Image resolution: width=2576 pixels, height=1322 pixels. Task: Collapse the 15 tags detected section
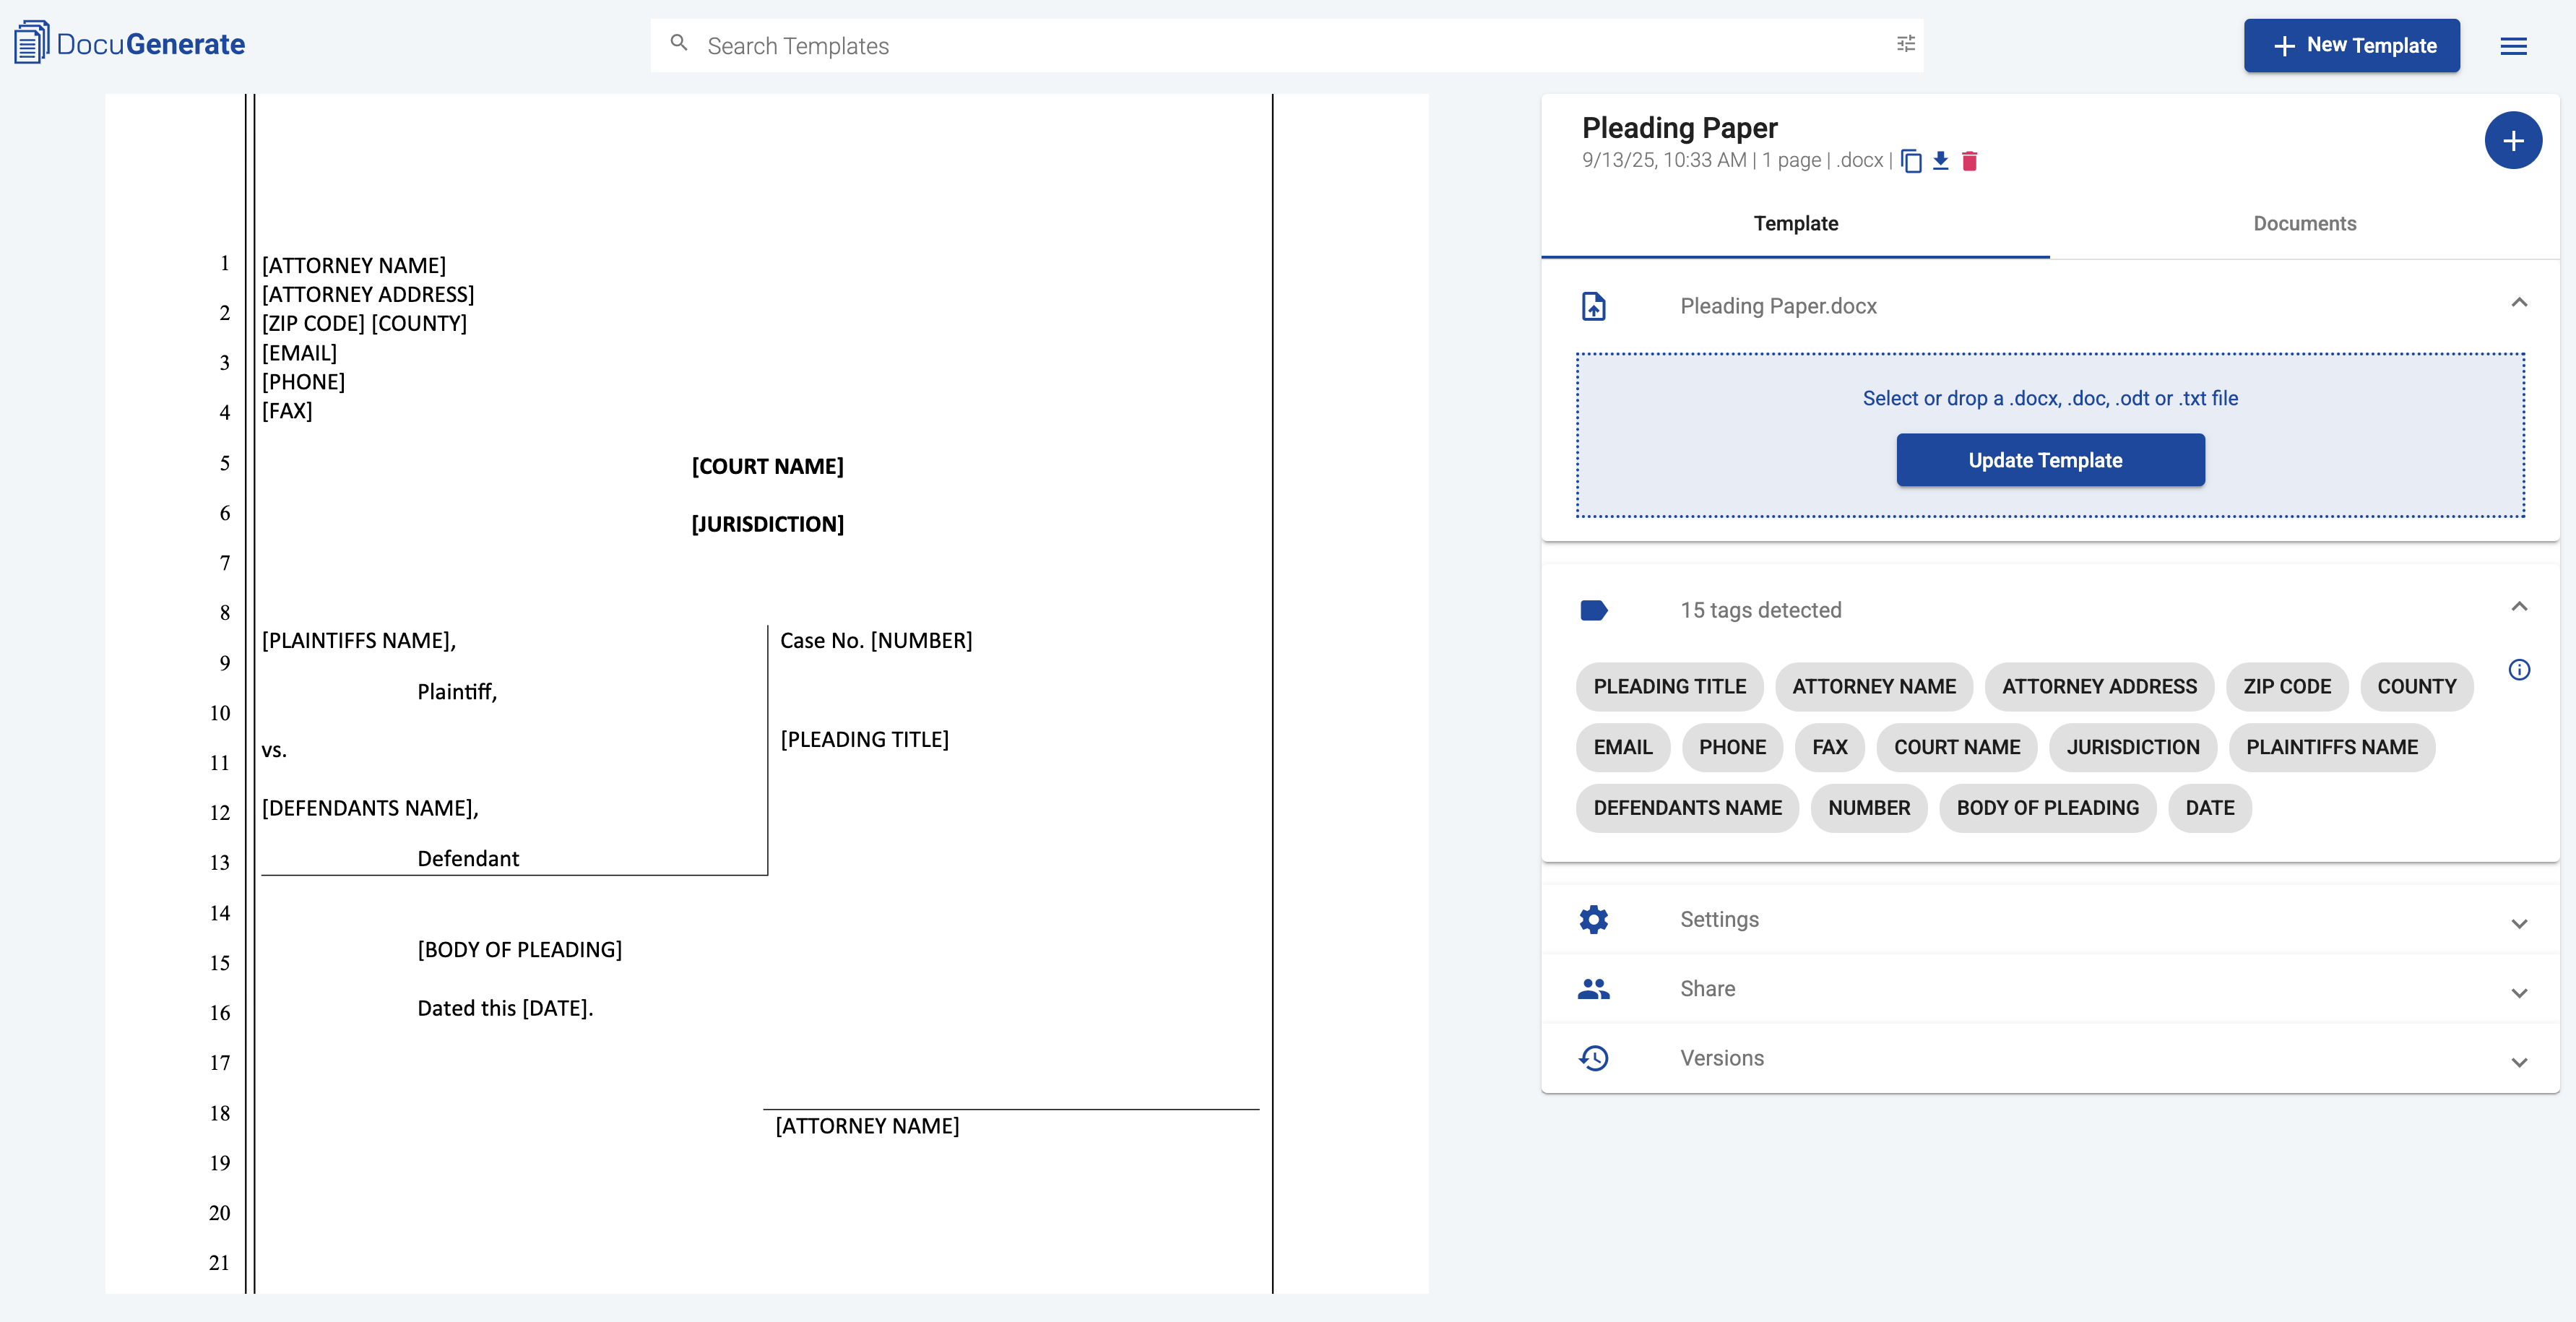(x=2519, y=607)
